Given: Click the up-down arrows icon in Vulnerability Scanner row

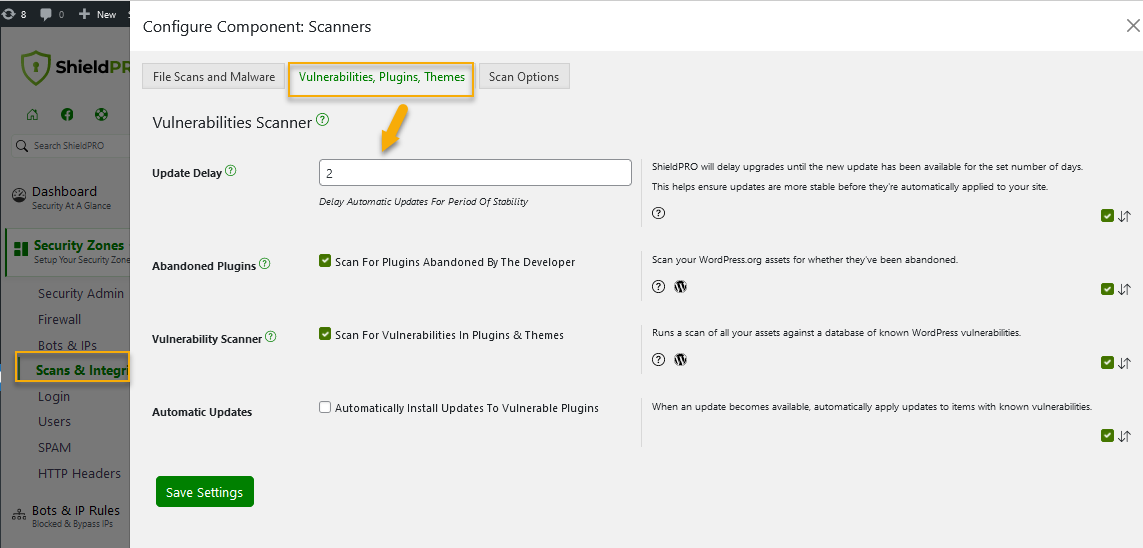Looking at the screenshot, I should [1124, 363].
